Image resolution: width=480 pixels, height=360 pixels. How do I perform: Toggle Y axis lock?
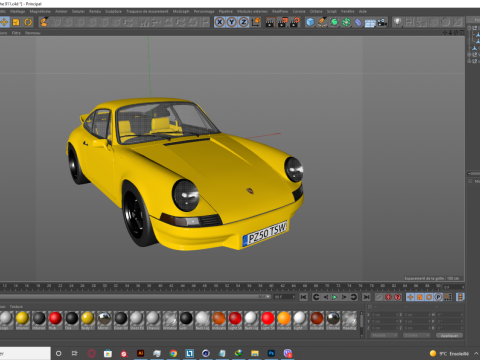pos(231,22)
